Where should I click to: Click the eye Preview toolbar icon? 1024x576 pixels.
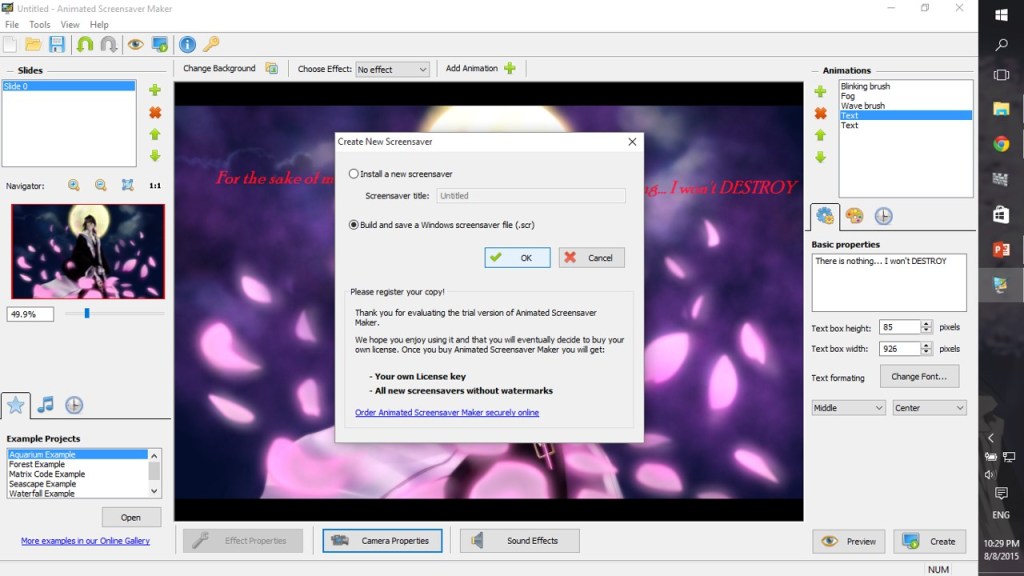[x=135, y=44]
